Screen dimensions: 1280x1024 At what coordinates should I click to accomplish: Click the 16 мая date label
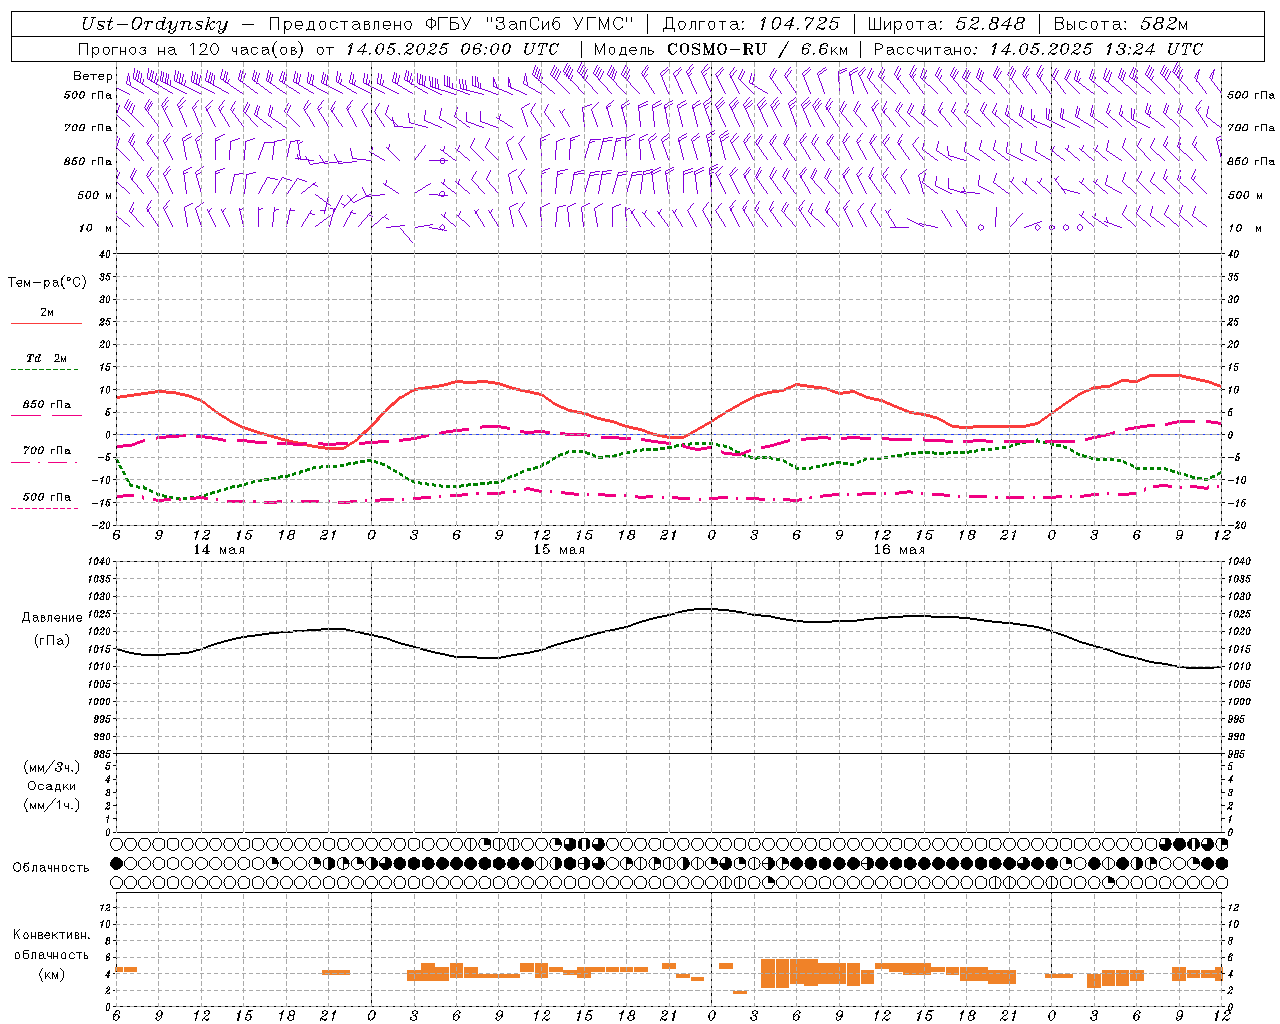pyautogui.click(x=899, y=550)
